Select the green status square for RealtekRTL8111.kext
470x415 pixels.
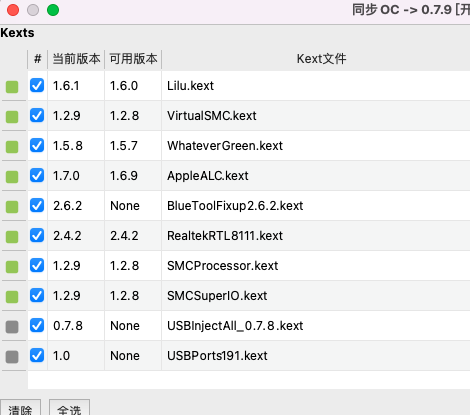click(x=12, y=237)
